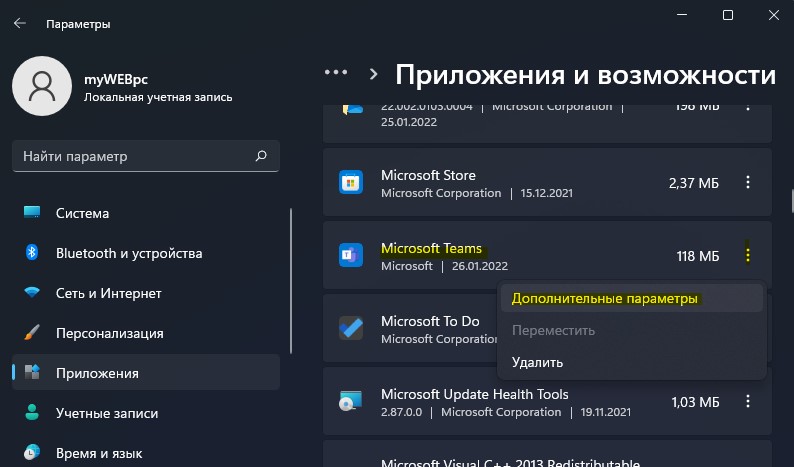Screen dimensions: 794x467
Task: Open Bluetooth и устройства section
Action: [146, 253]
